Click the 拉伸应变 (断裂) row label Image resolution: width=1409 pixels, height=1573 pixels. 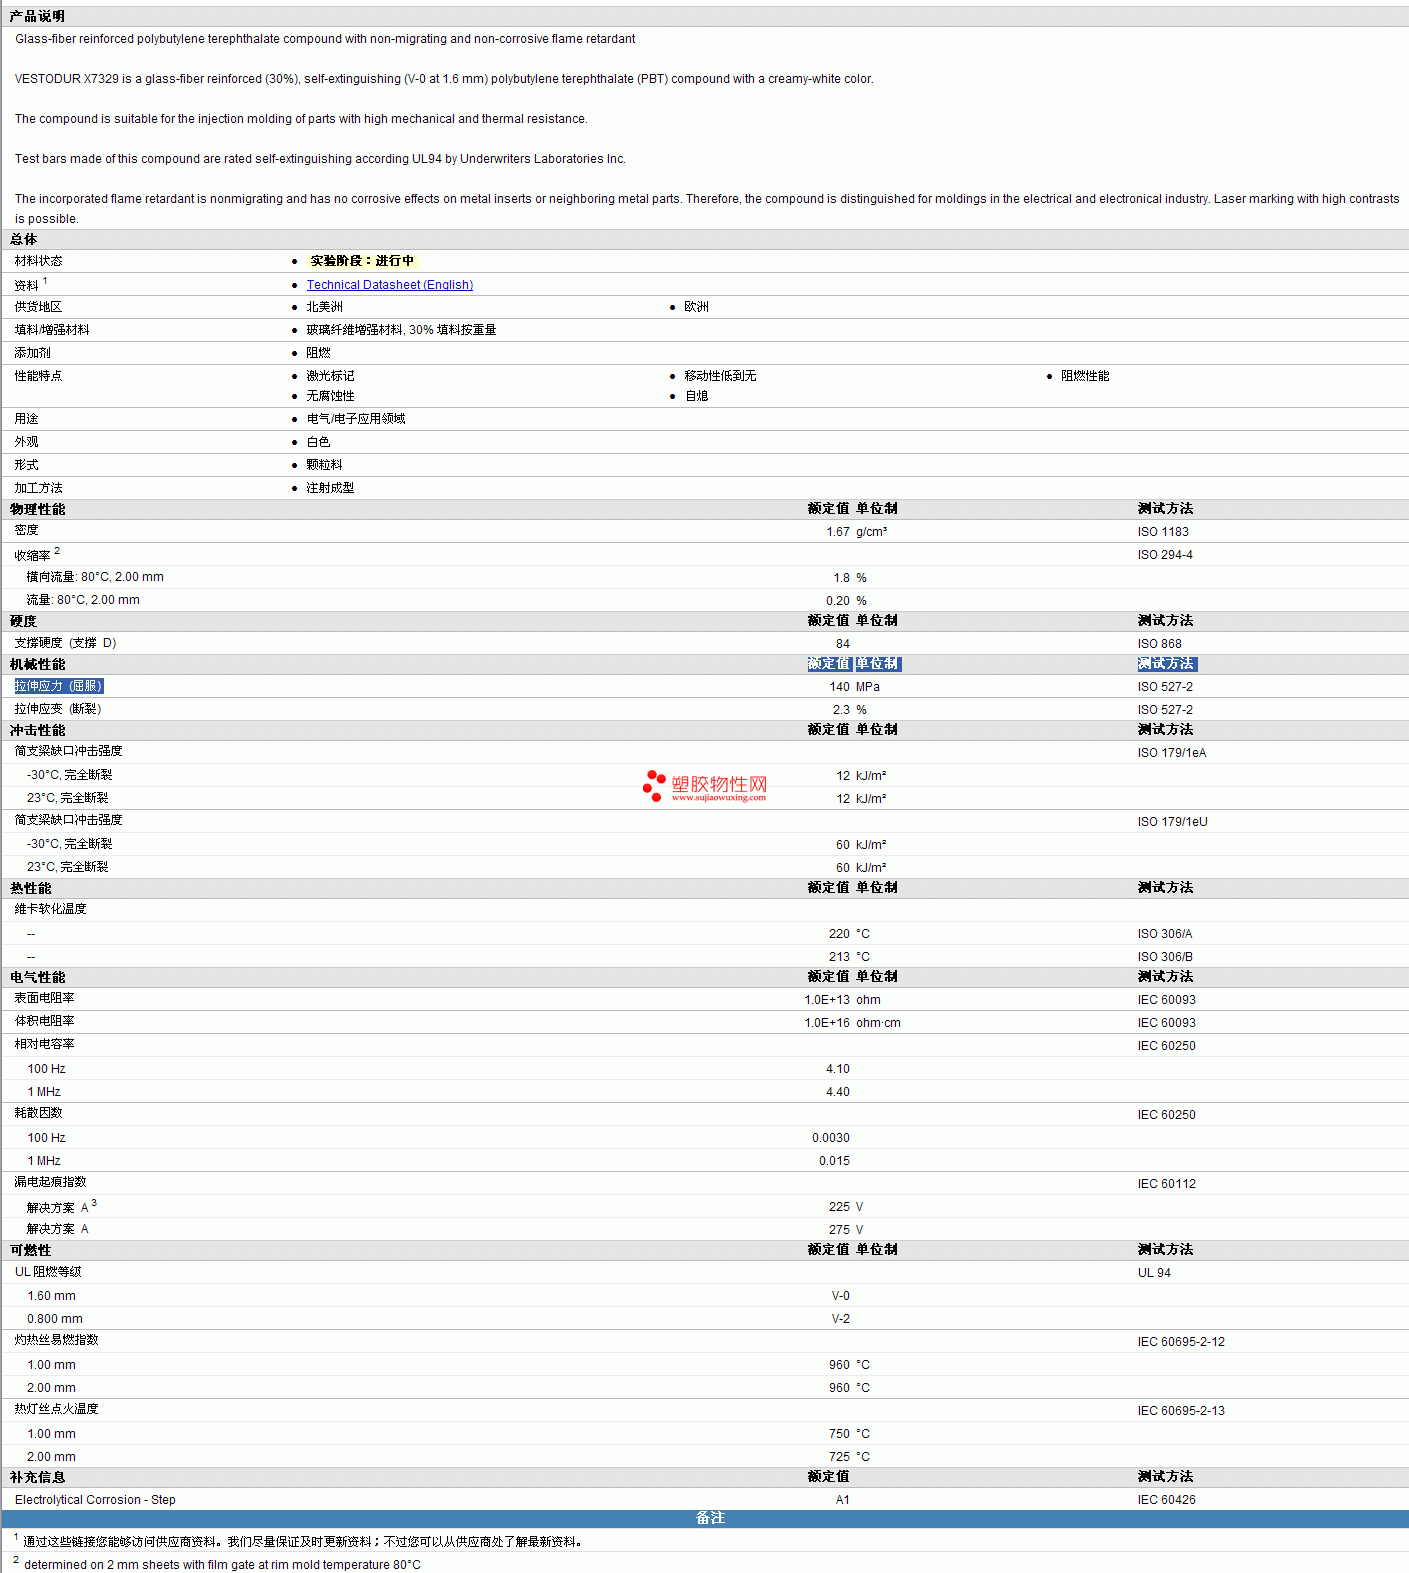58,709
